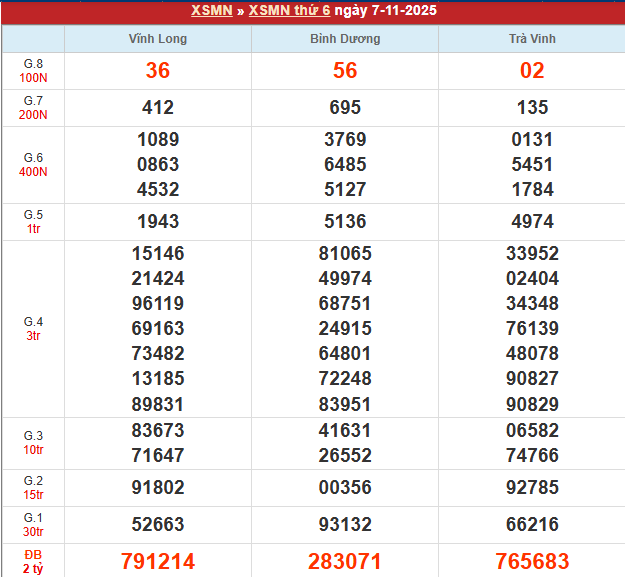The image size is (625, 577).
Task: Click Vĩnh Long G.8 number 36
Action: (158, 71)
